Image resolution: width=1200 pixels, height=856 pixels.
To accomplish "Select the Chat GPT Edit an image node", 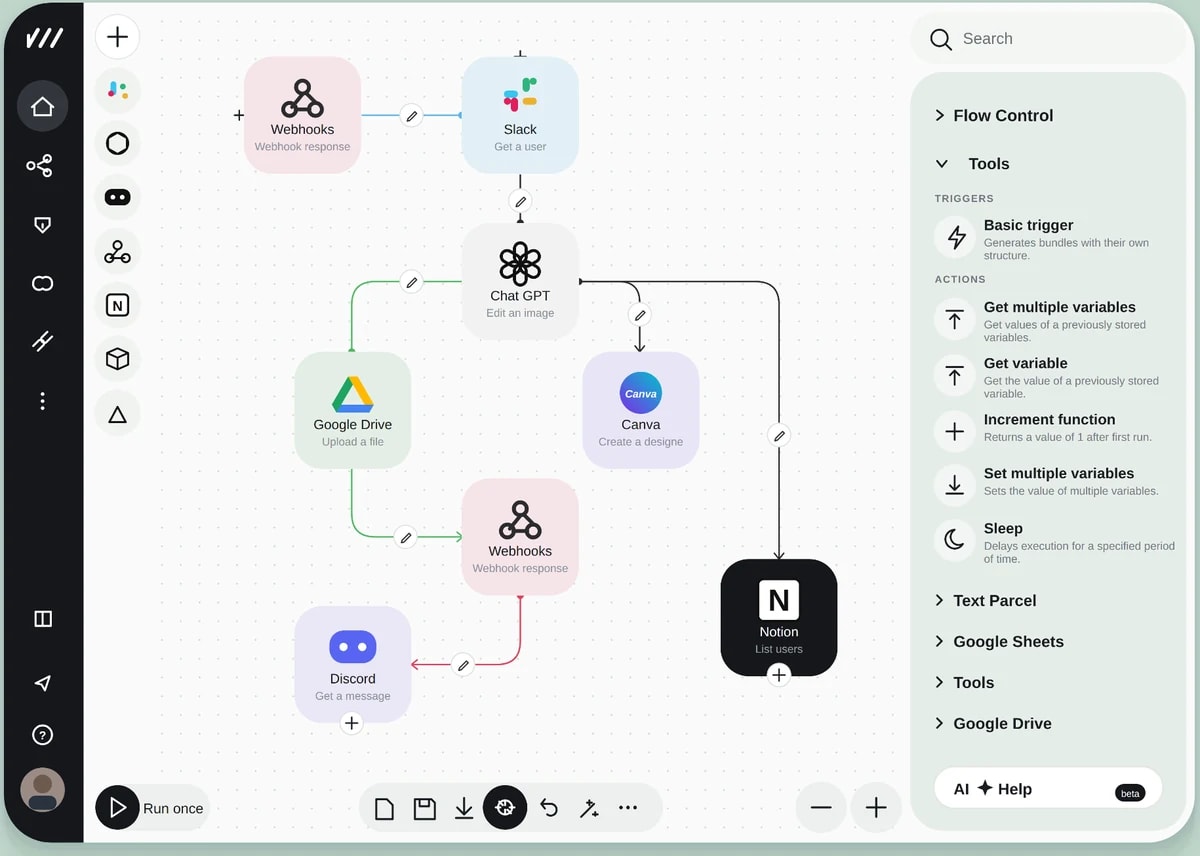I will click(520, 281).
